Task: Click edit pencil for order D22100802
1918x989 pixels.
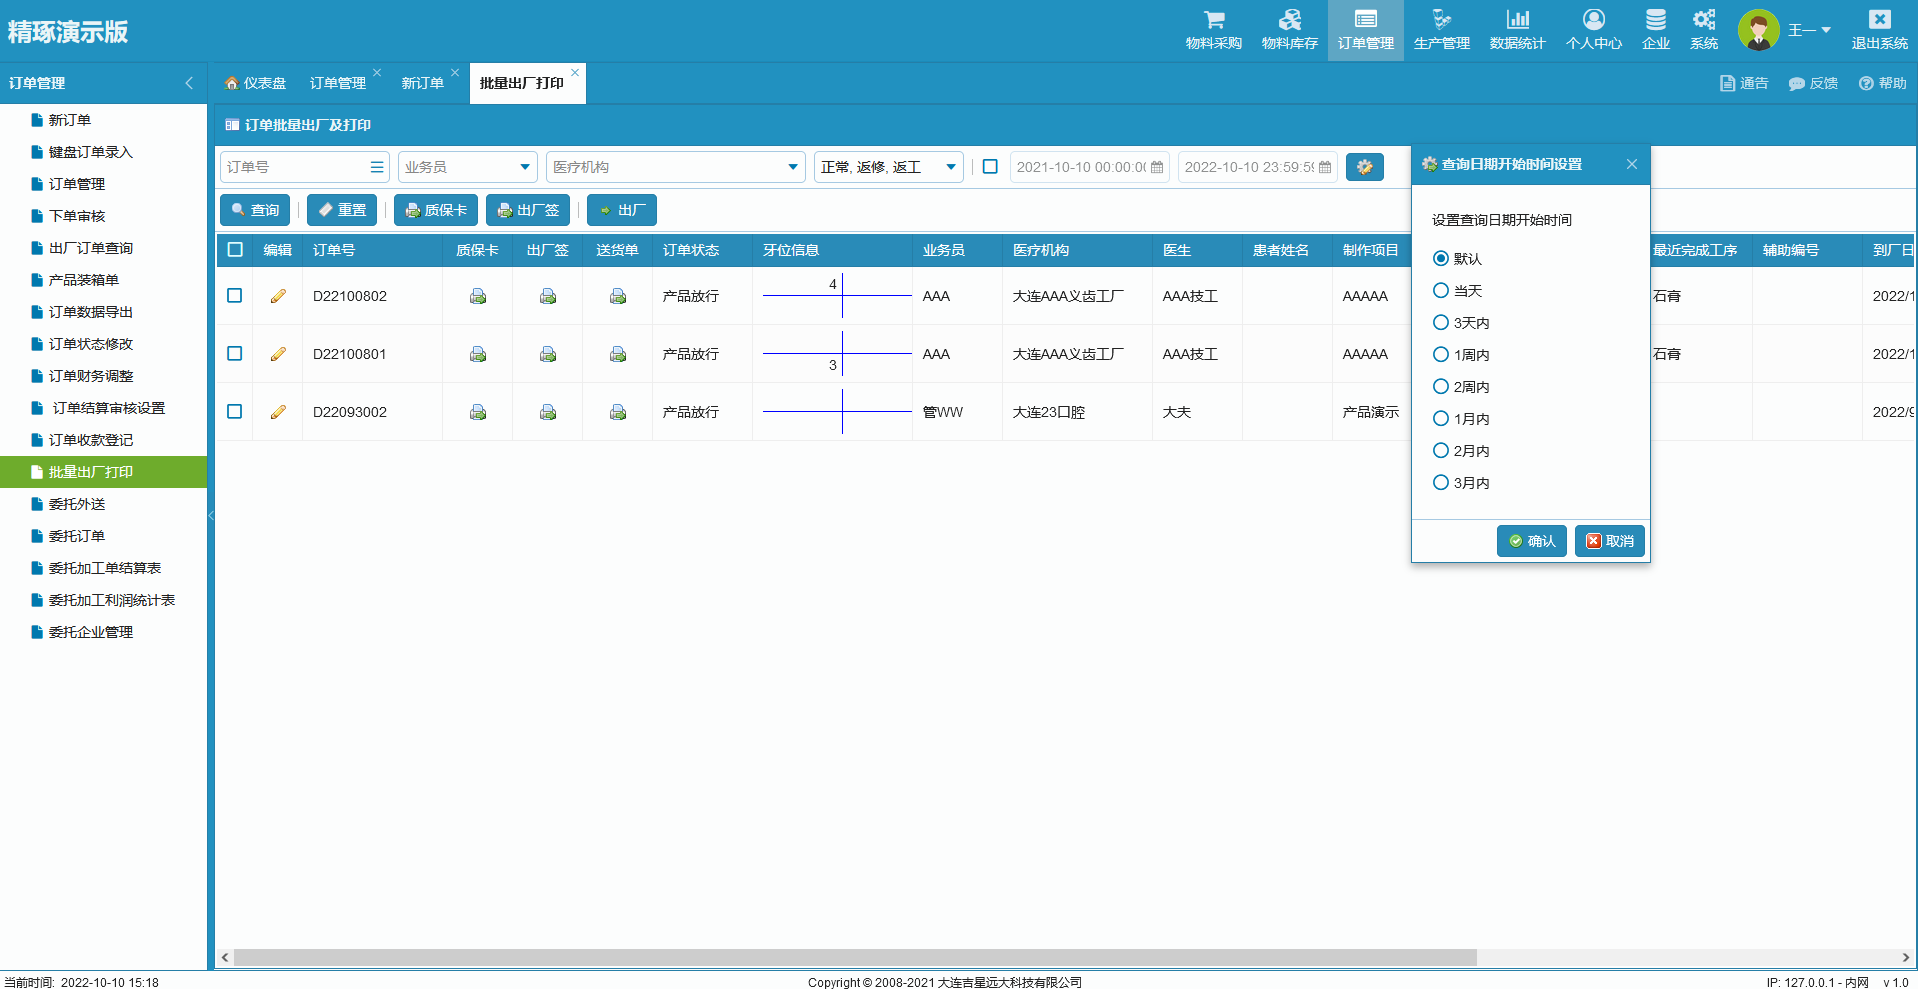Action: coord(278,296)
